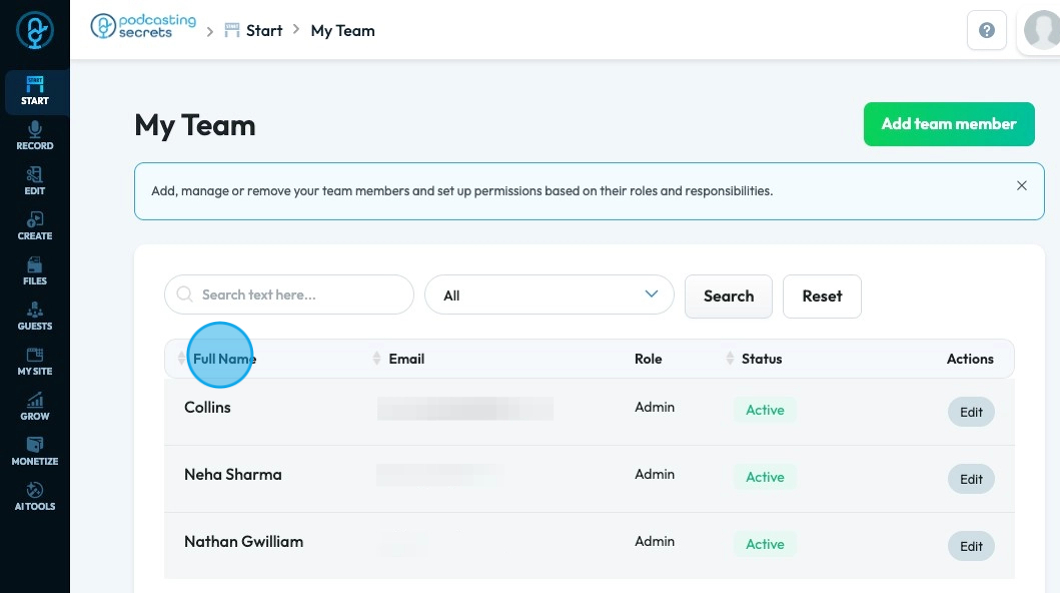
Task: Open Files from the sidebar
Action: click(x=35, y=271)
